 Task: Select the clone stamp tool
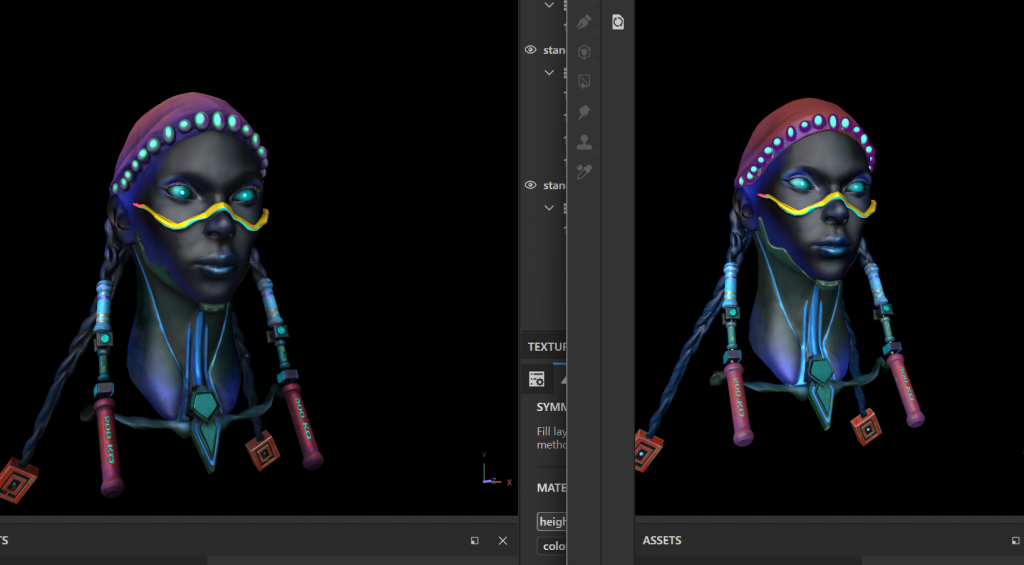pyautogui.click(x=584, y=142)
